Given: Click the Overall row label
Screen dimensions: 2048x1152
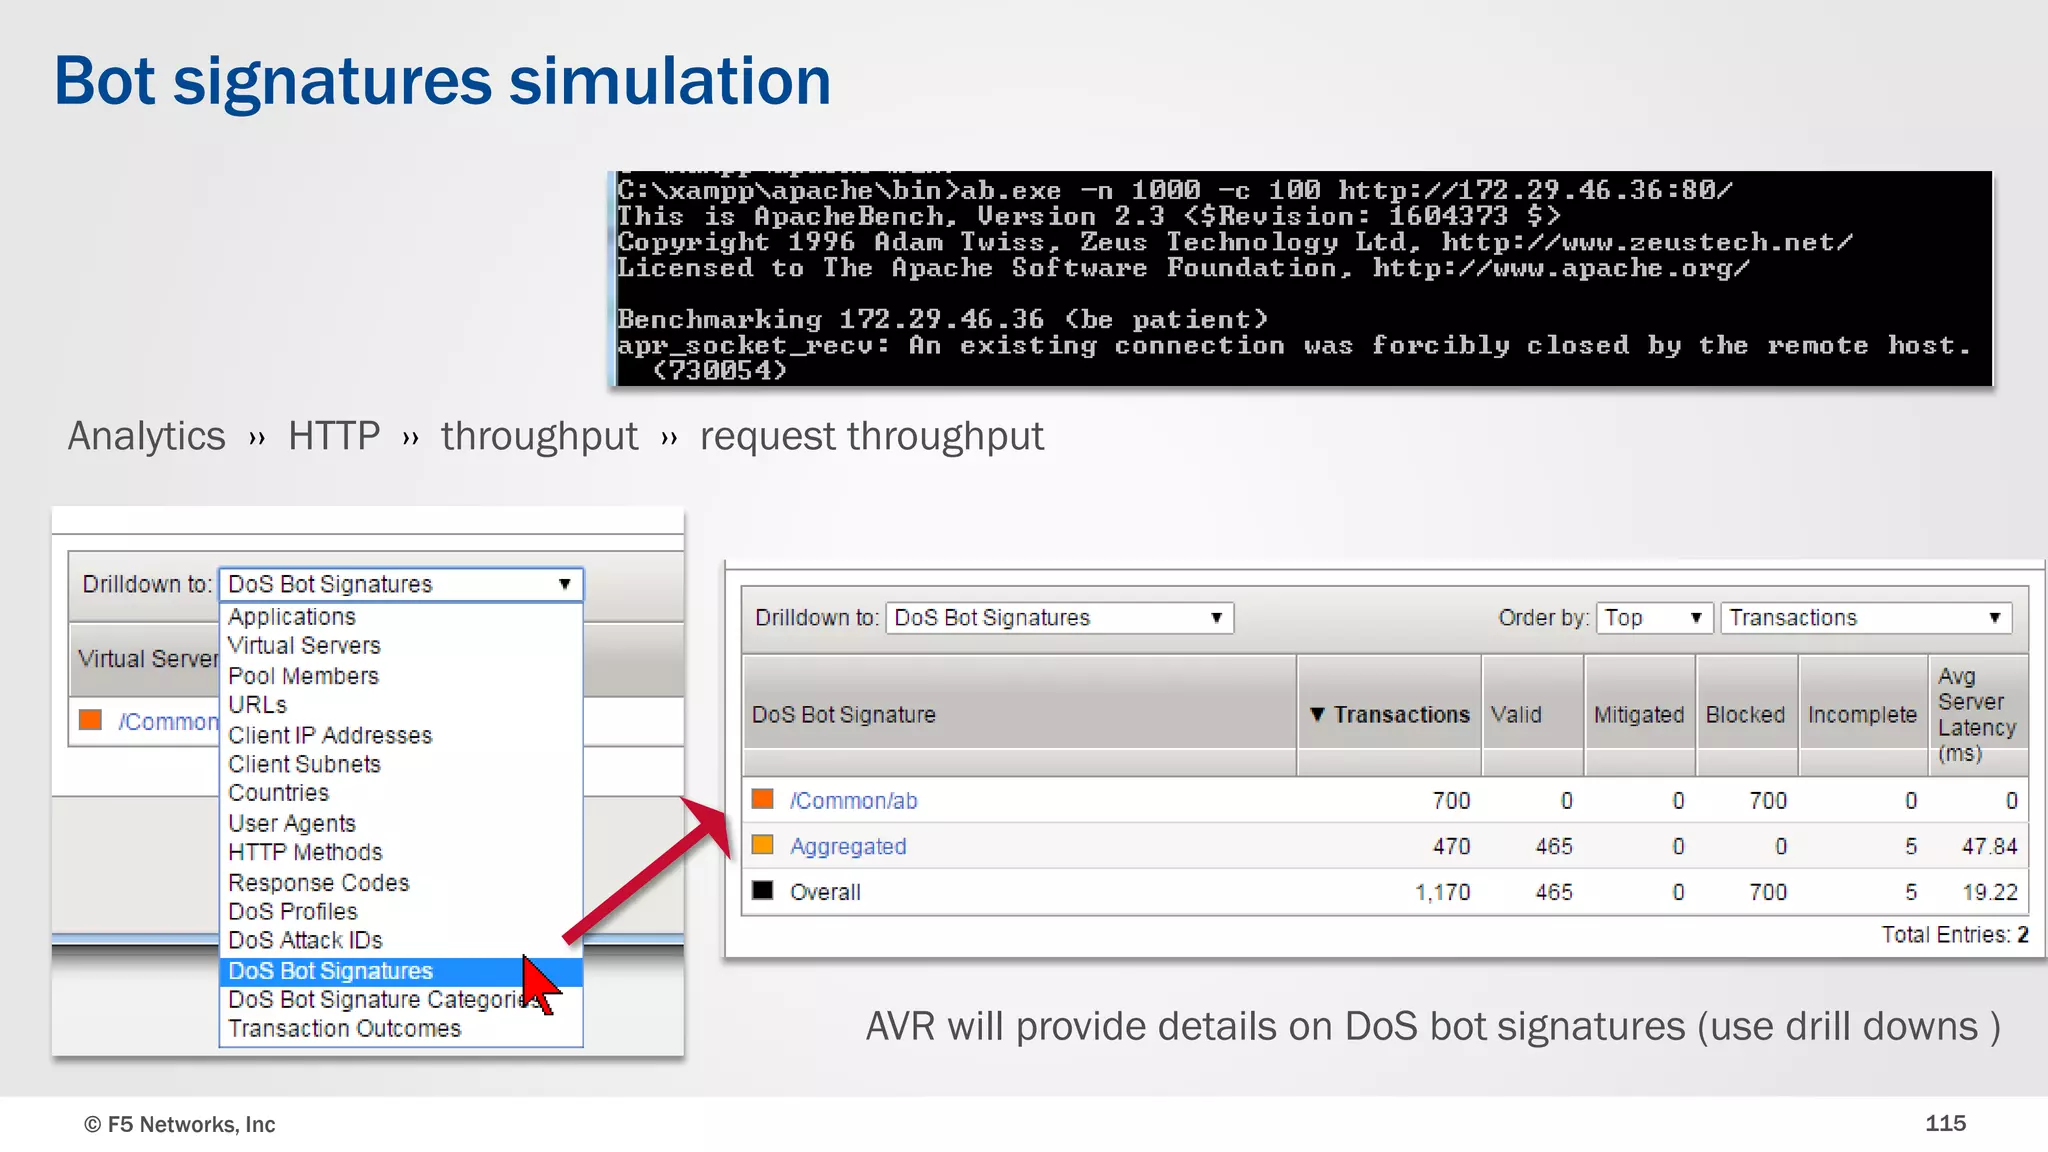Looking at the screenshot, I should tap(825, 892).
